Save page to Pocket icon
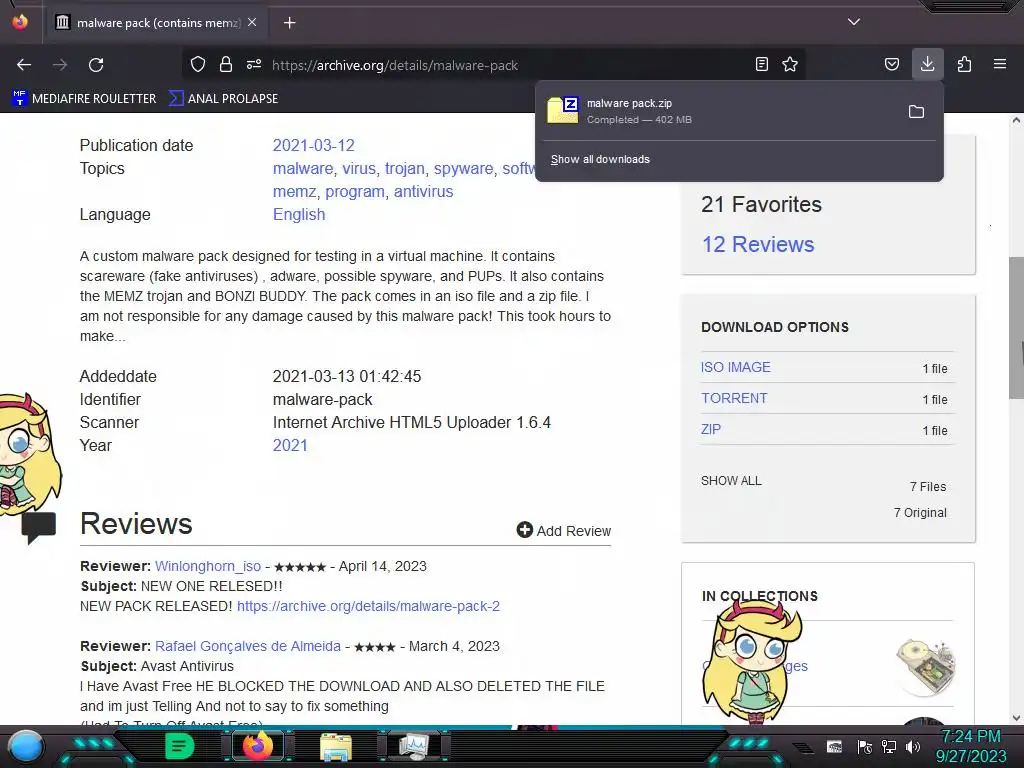Viewport: 1024px width, 768px height. [x=892, y=64]
